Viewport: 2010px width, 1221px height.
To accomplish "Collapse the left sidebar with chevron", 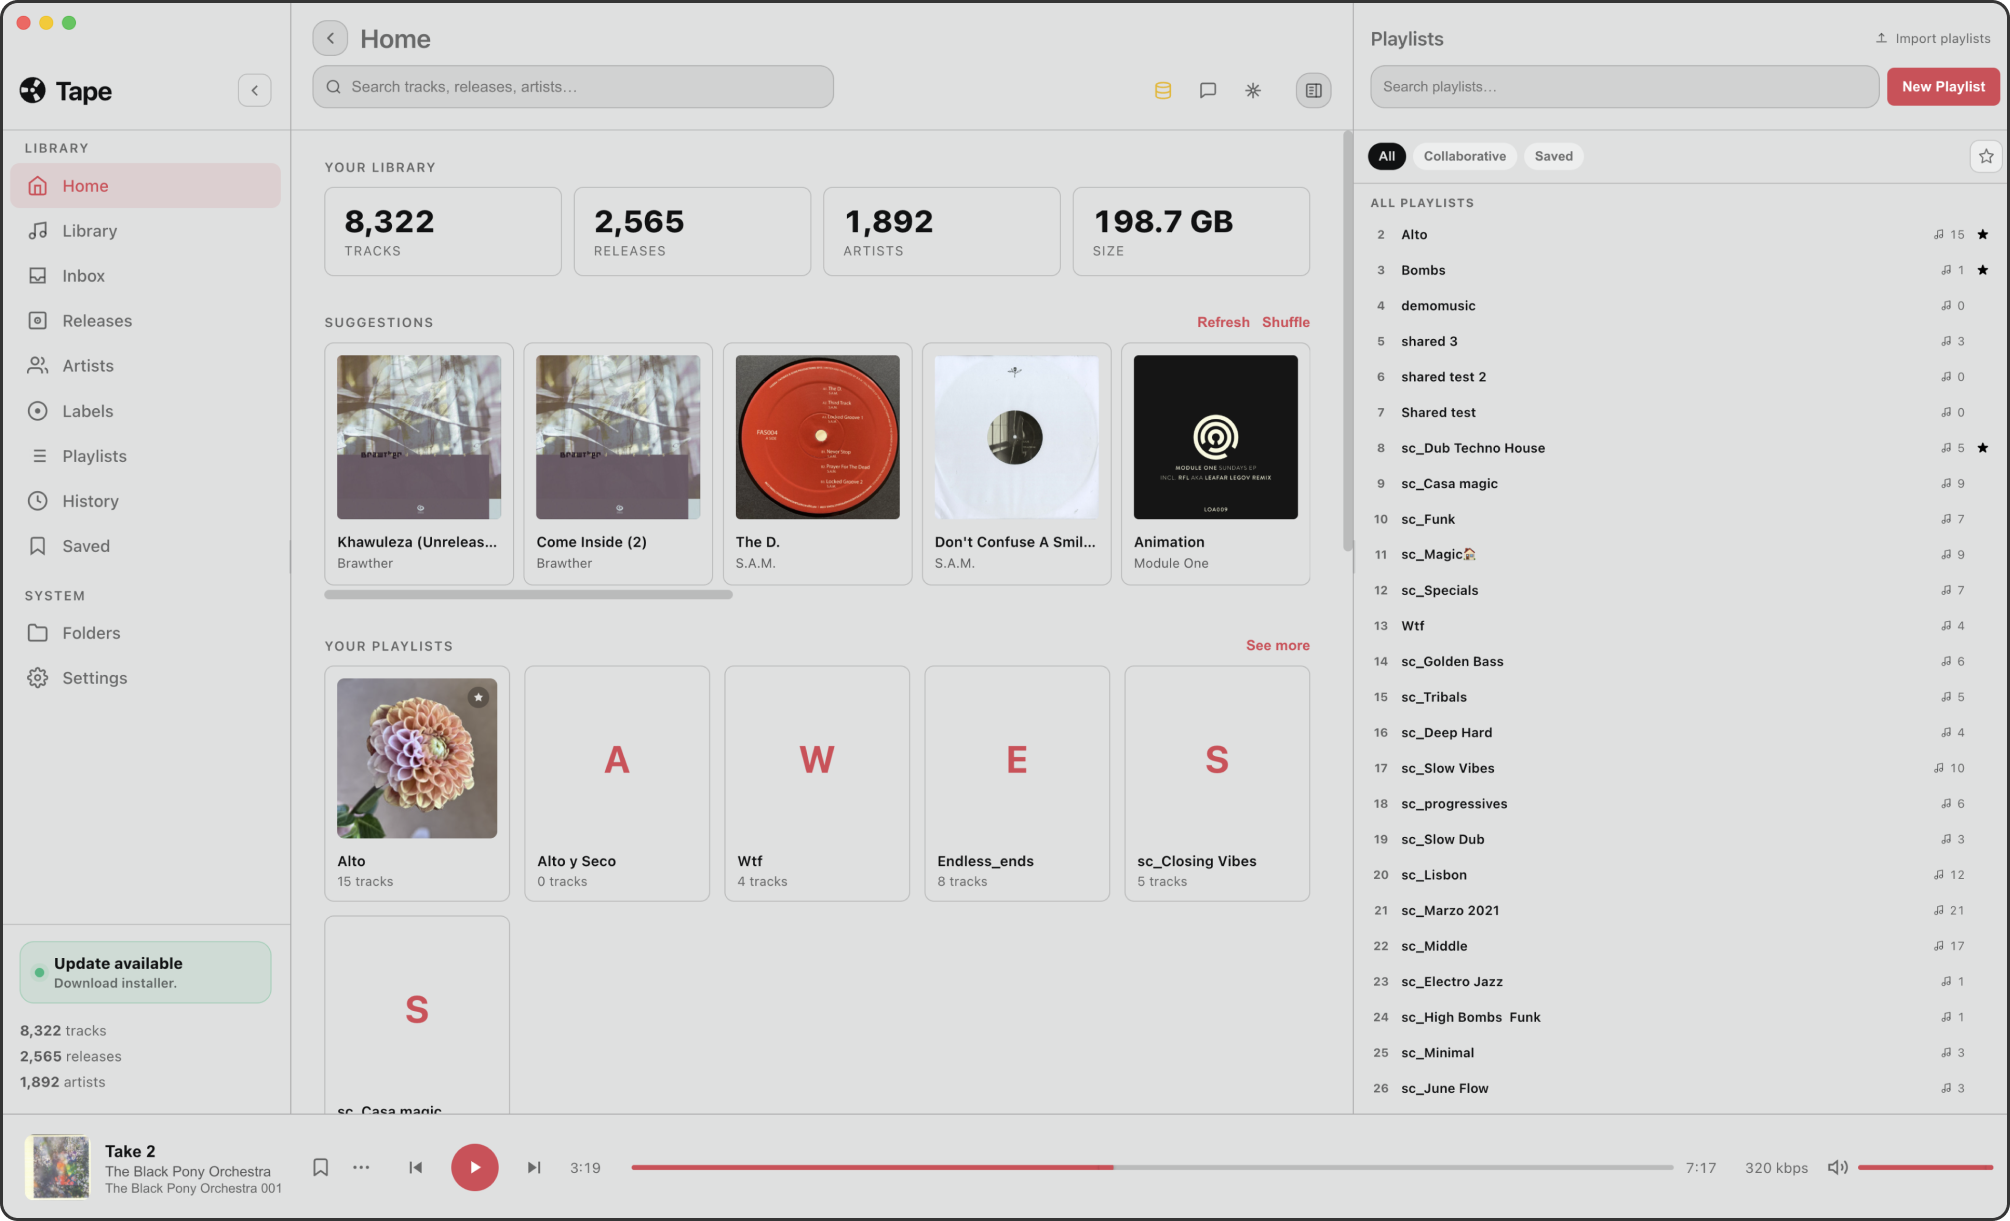I will tap(255, 90).
